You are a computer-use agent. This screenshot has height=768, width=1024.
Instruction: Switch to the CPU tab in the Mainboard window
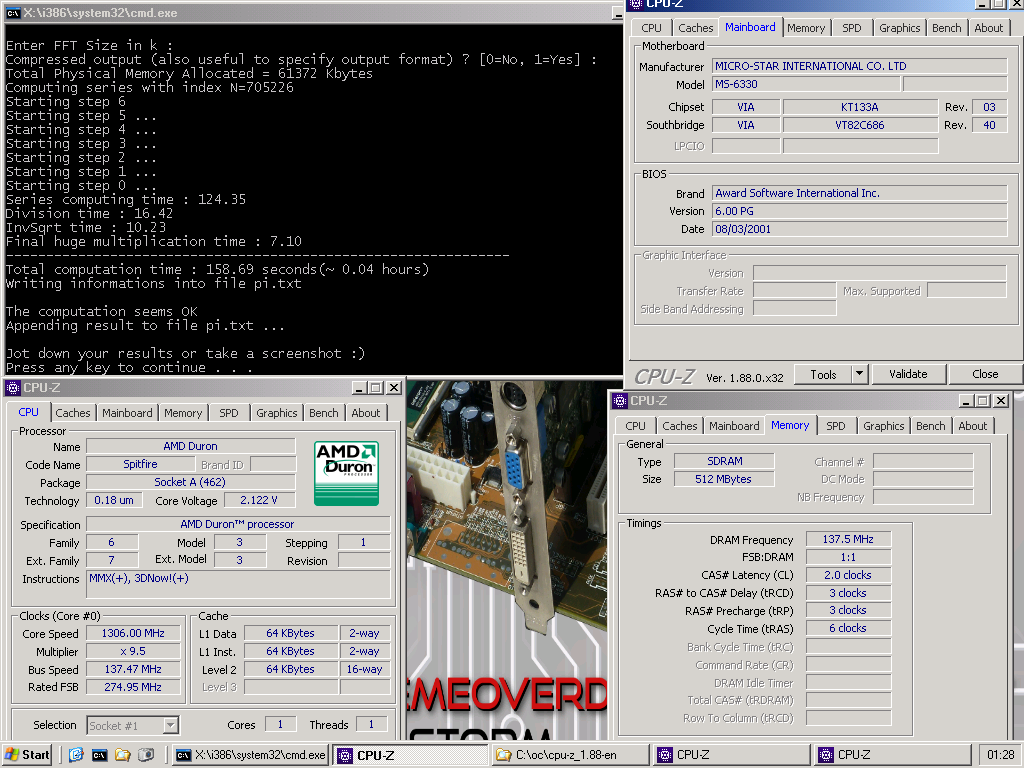[x=651, y=28]
